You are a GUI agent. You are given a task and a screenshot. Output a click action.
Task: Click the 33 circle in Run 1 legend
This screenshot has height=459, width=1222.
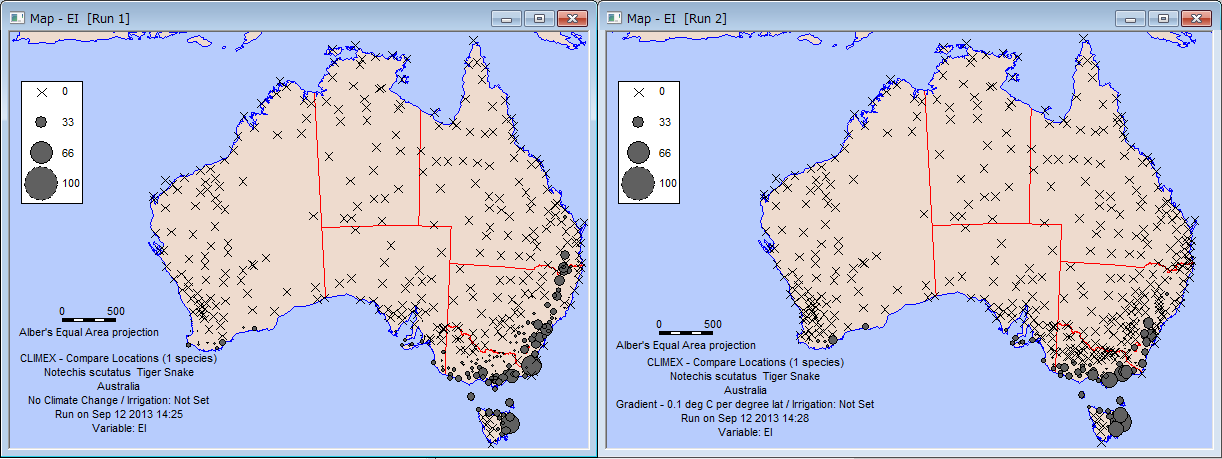tap(42, 122)
